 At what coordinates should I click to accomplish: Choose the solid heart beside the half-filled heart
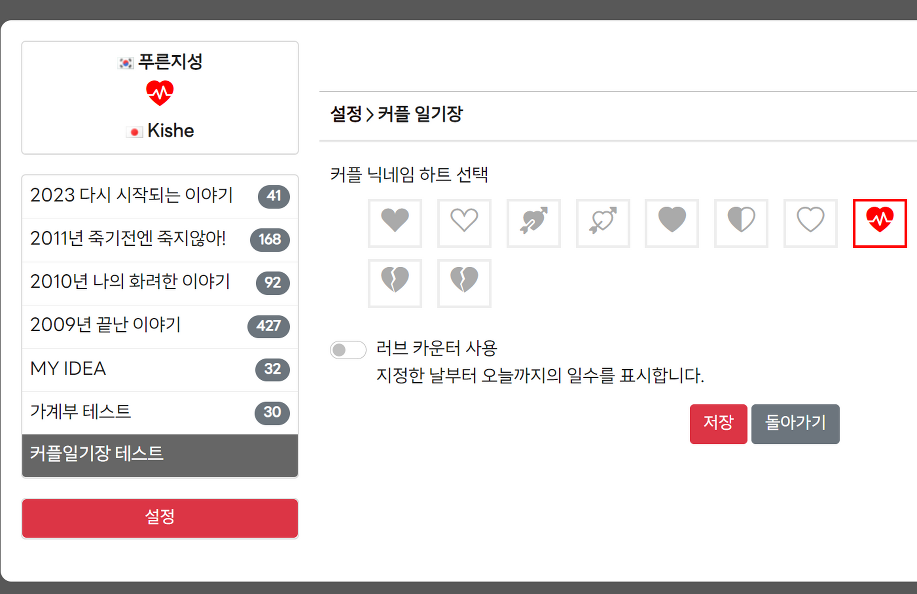point(672,222)
